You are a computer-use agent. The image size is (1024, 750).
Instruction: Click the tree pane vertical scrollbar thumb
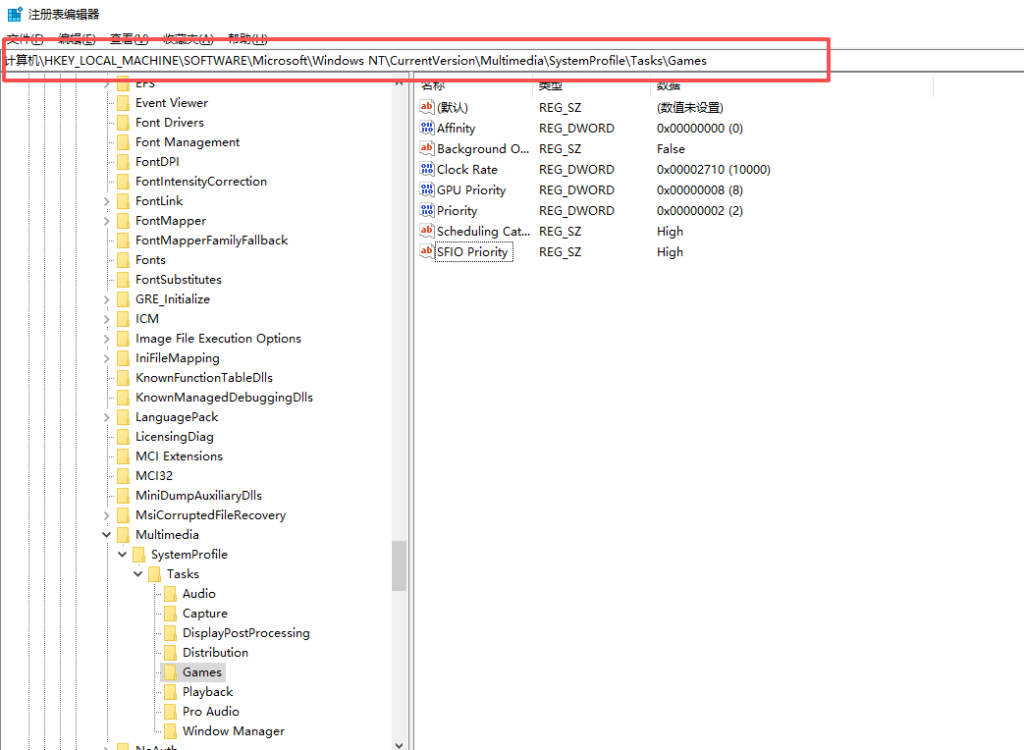coord(399,565)
